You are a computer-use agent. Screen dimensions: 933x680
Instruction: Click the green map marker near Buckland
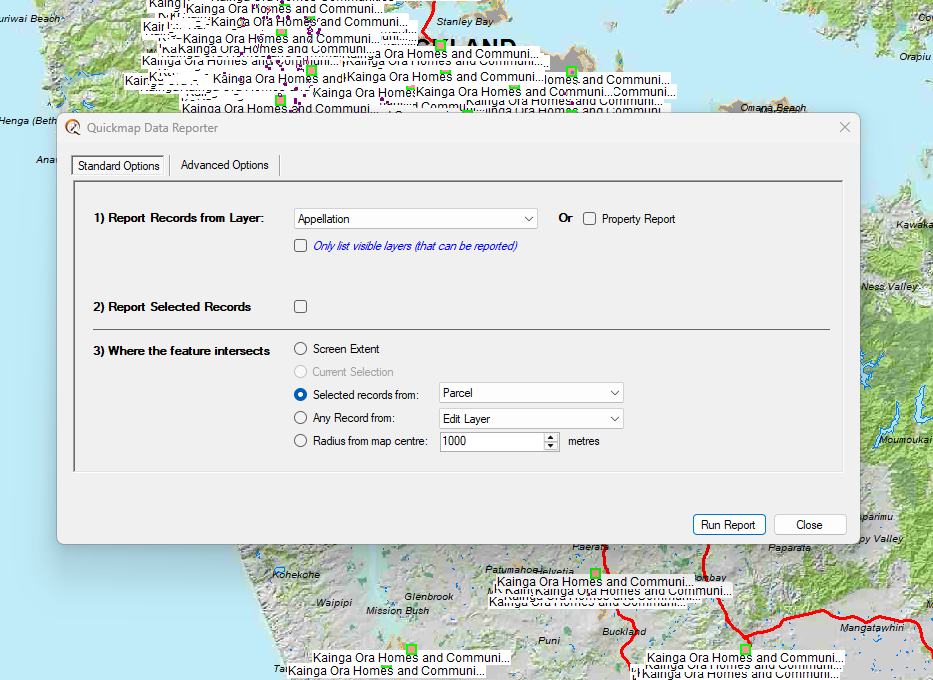pyautogui.click(x=596, y=574)
